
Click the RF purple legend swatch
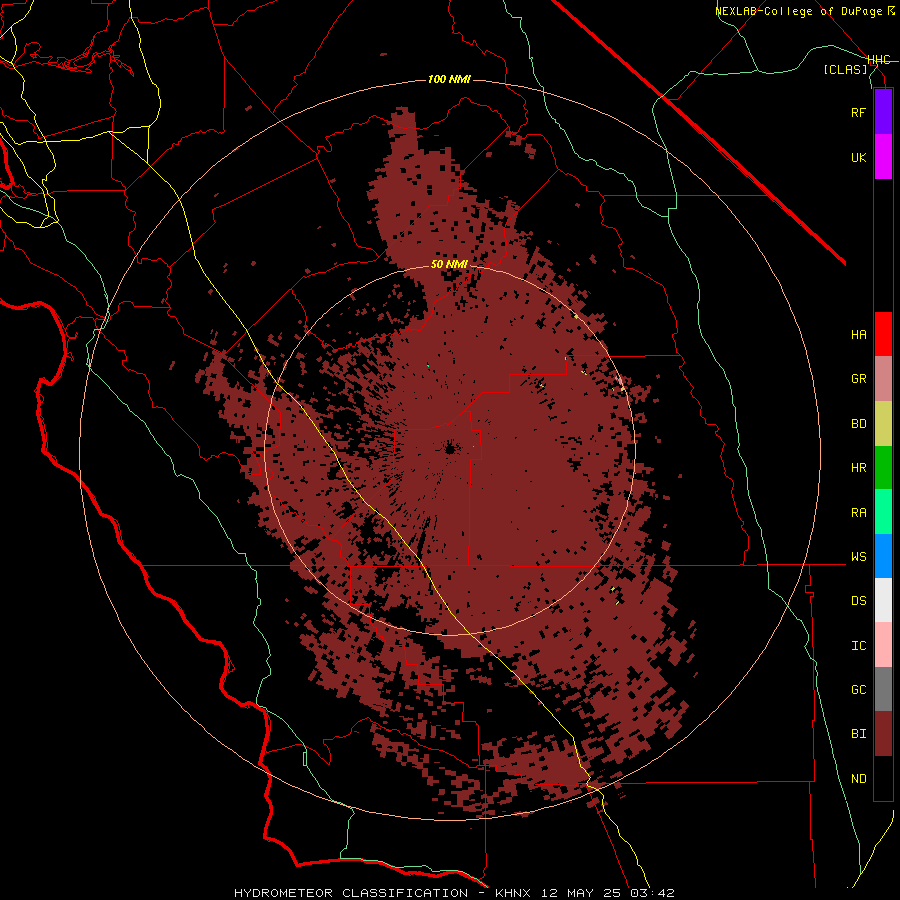tap(883, 112)
